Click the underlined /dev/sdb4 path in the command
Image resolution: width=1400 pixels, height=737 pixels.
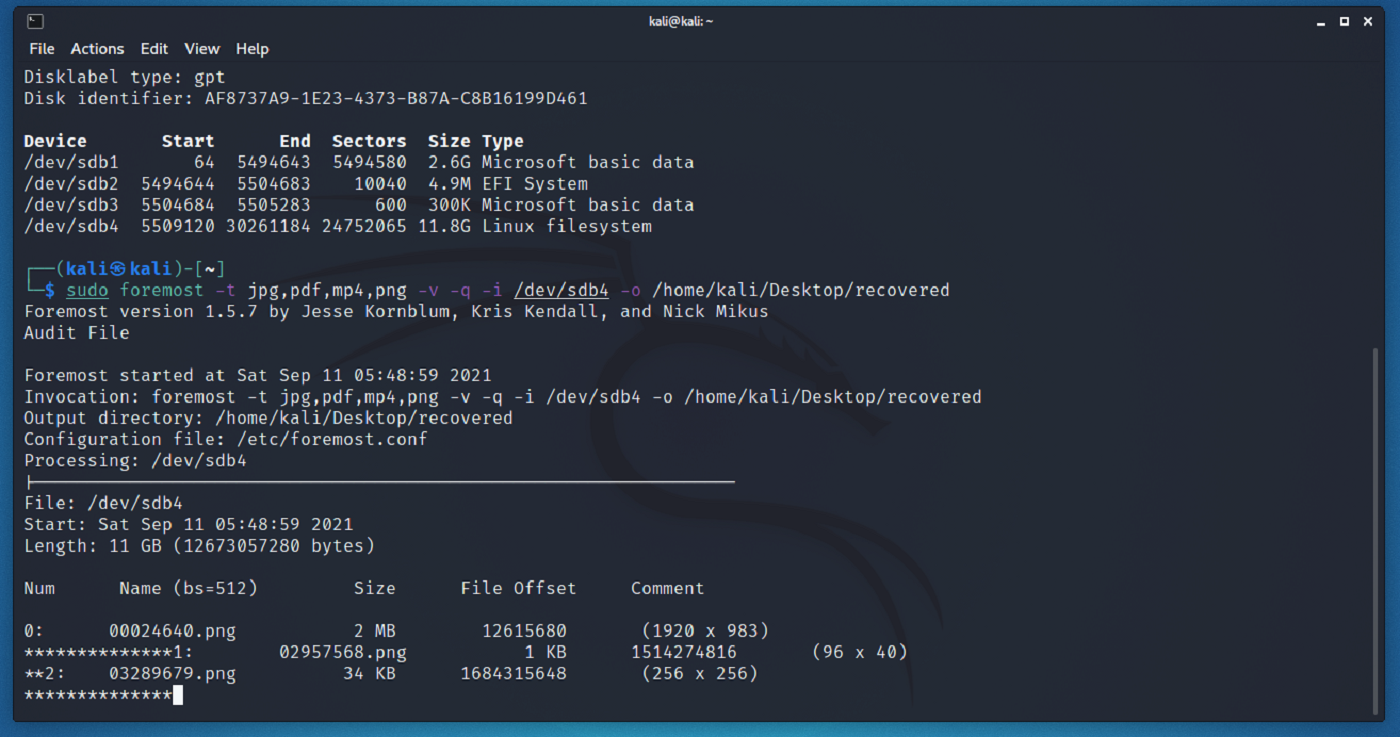561,289
